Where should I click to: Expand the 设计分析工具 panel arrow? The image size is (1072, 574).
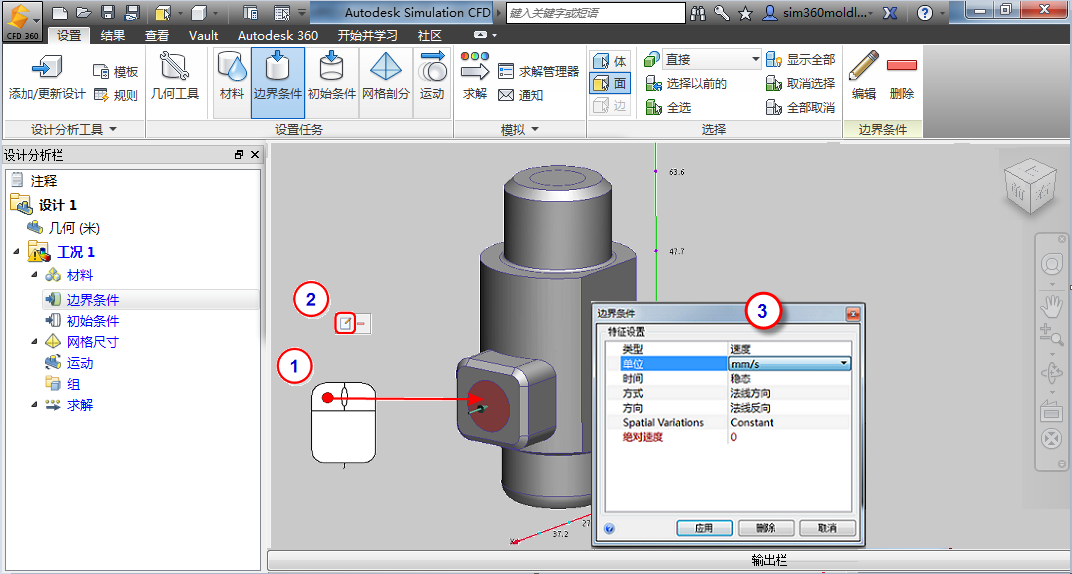click(x=113, y=129)
